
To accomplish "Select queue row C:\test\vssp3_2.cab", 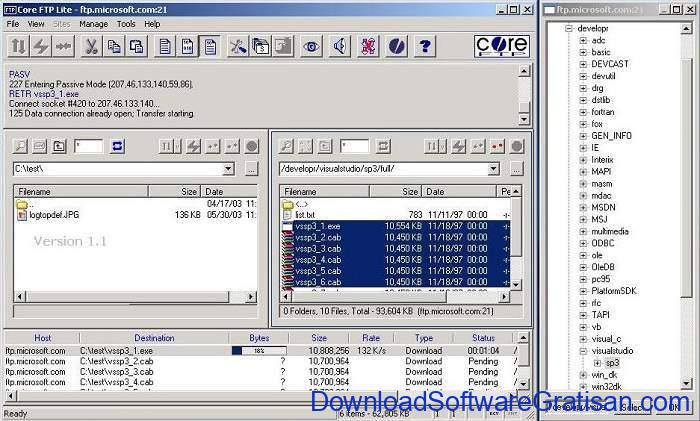I will point(259,361).
